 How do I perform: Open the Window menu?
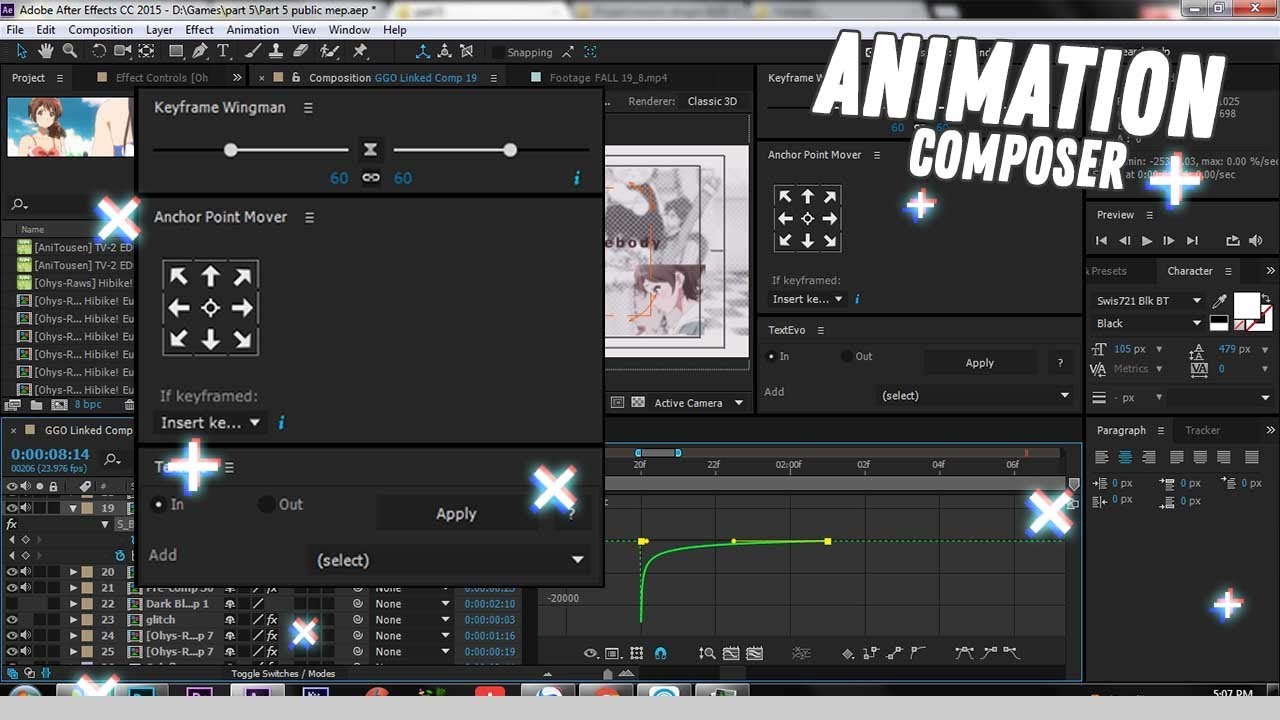click(x=349, y=30)
